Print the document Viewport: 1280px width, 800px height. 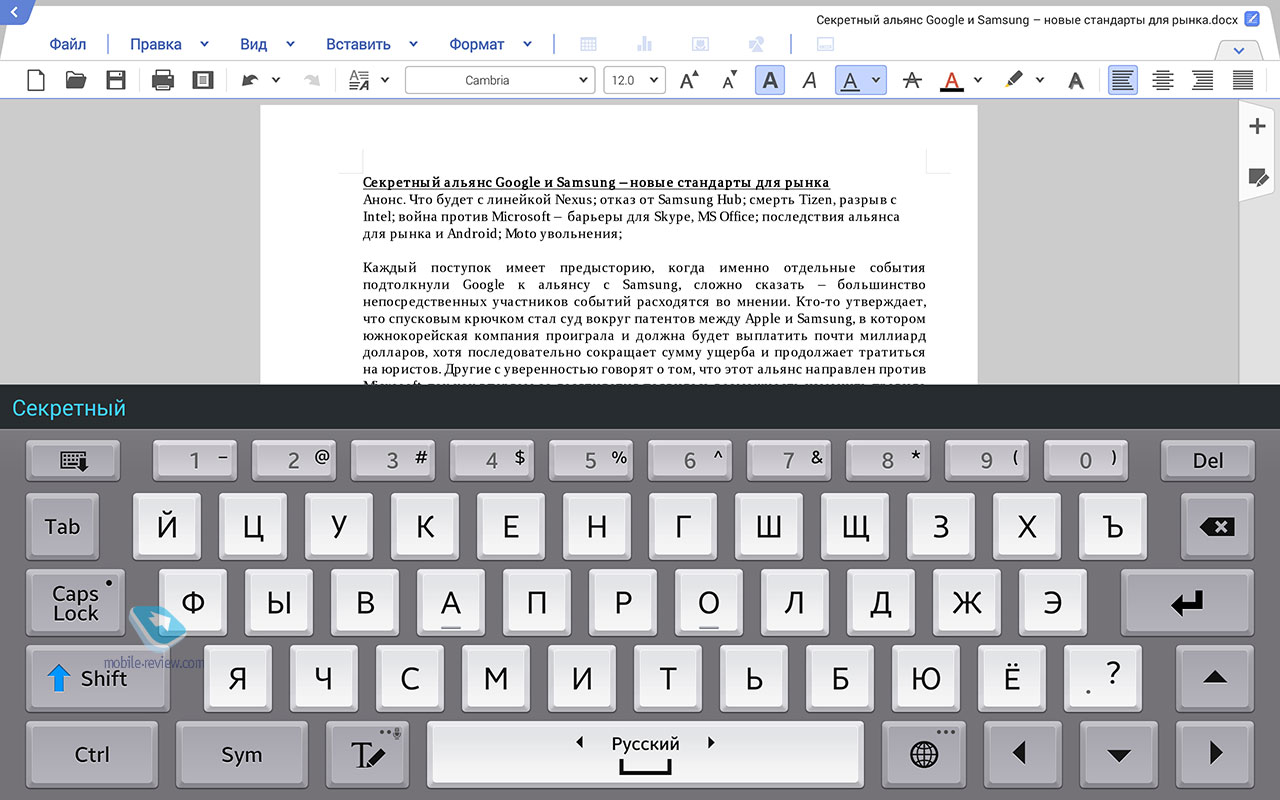coord(163,80)
